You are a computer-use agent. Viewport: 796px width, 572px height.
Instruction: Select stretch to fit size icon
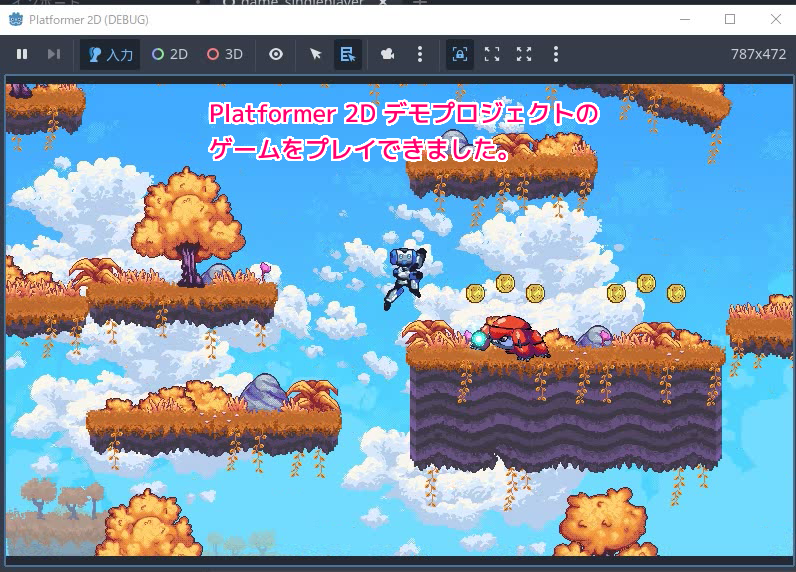click(x=524, y=54)
